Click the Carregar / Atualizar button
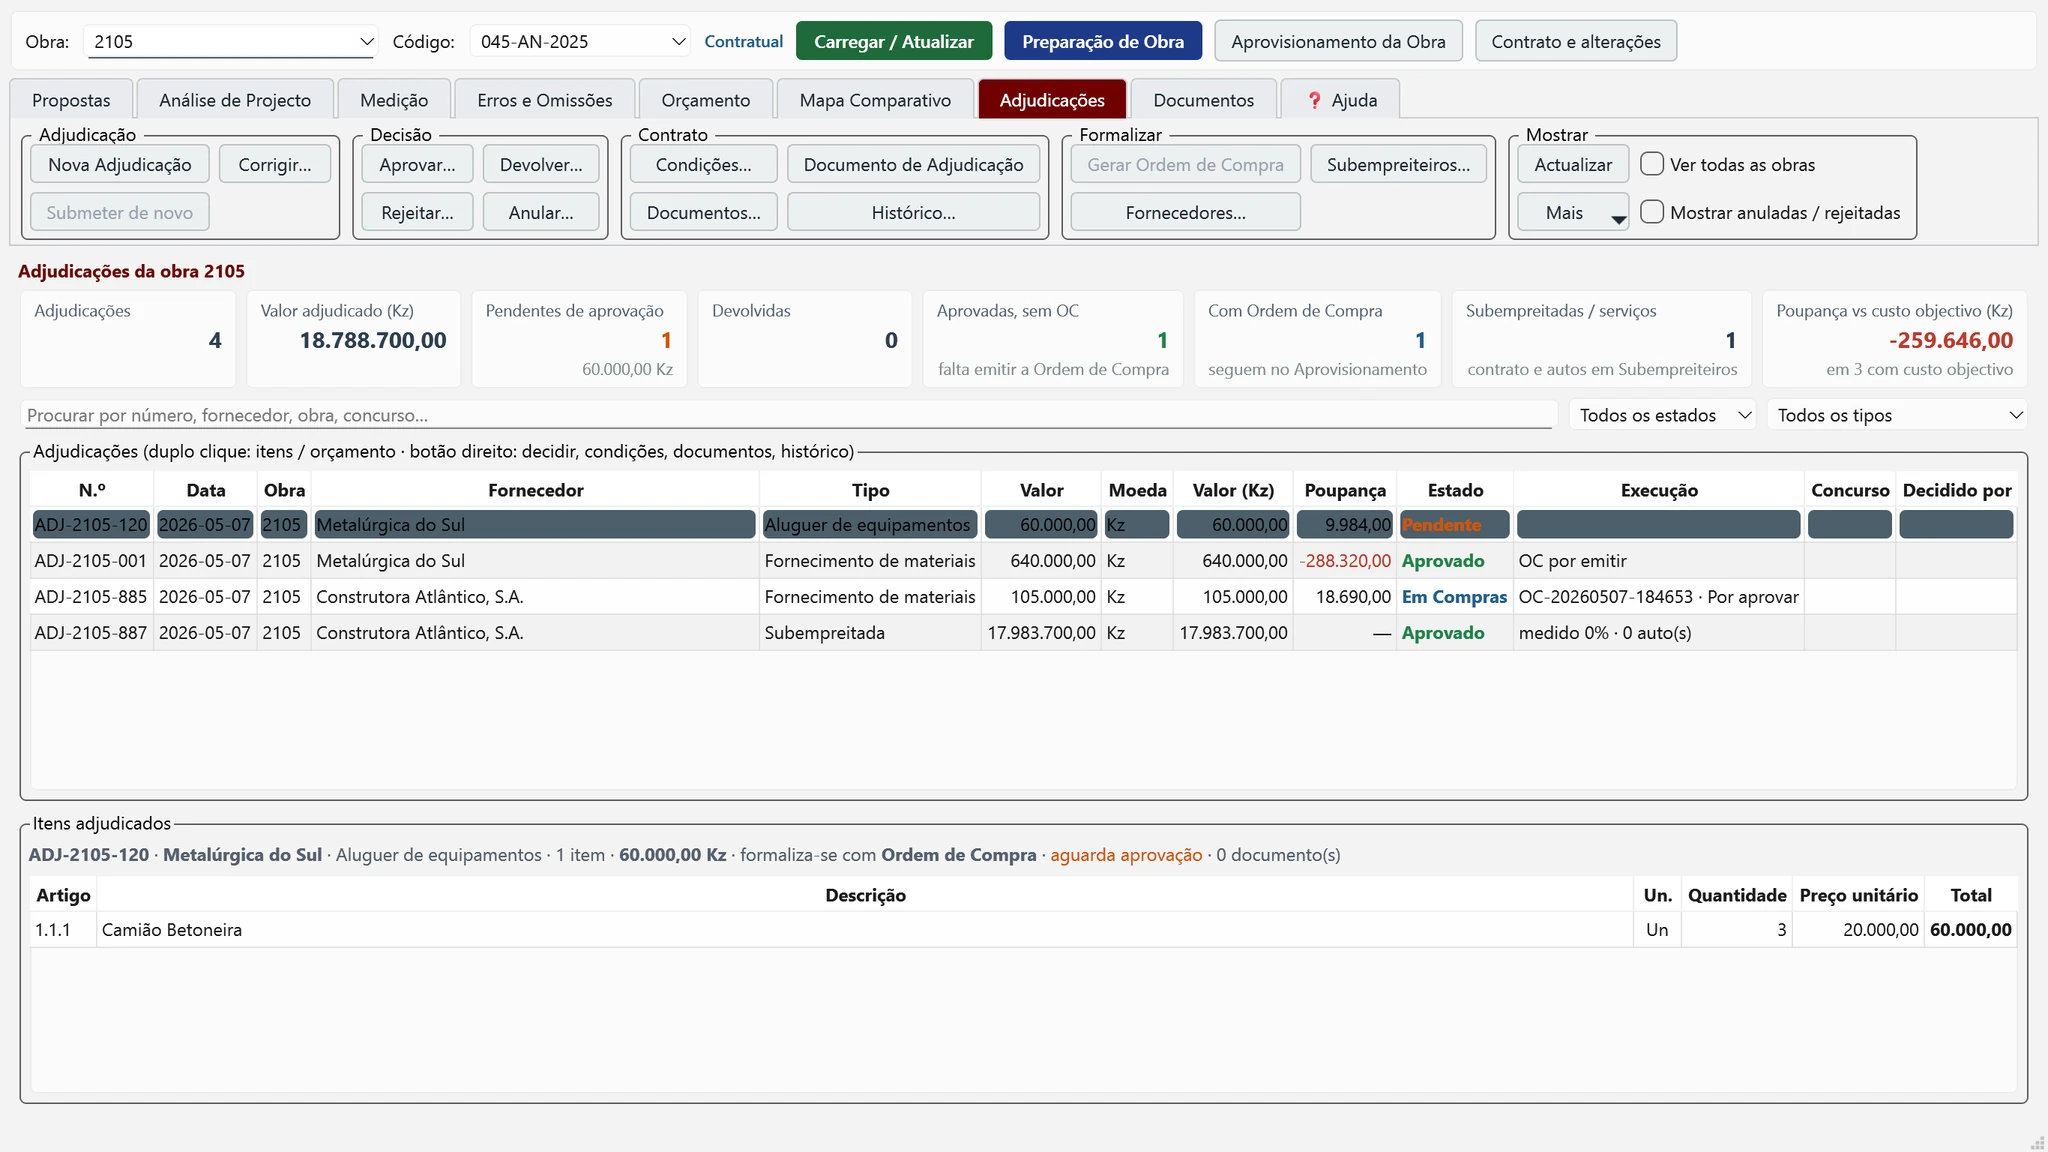The width and height of the screenshot is (2048, 1152). [x=894, y=41]
